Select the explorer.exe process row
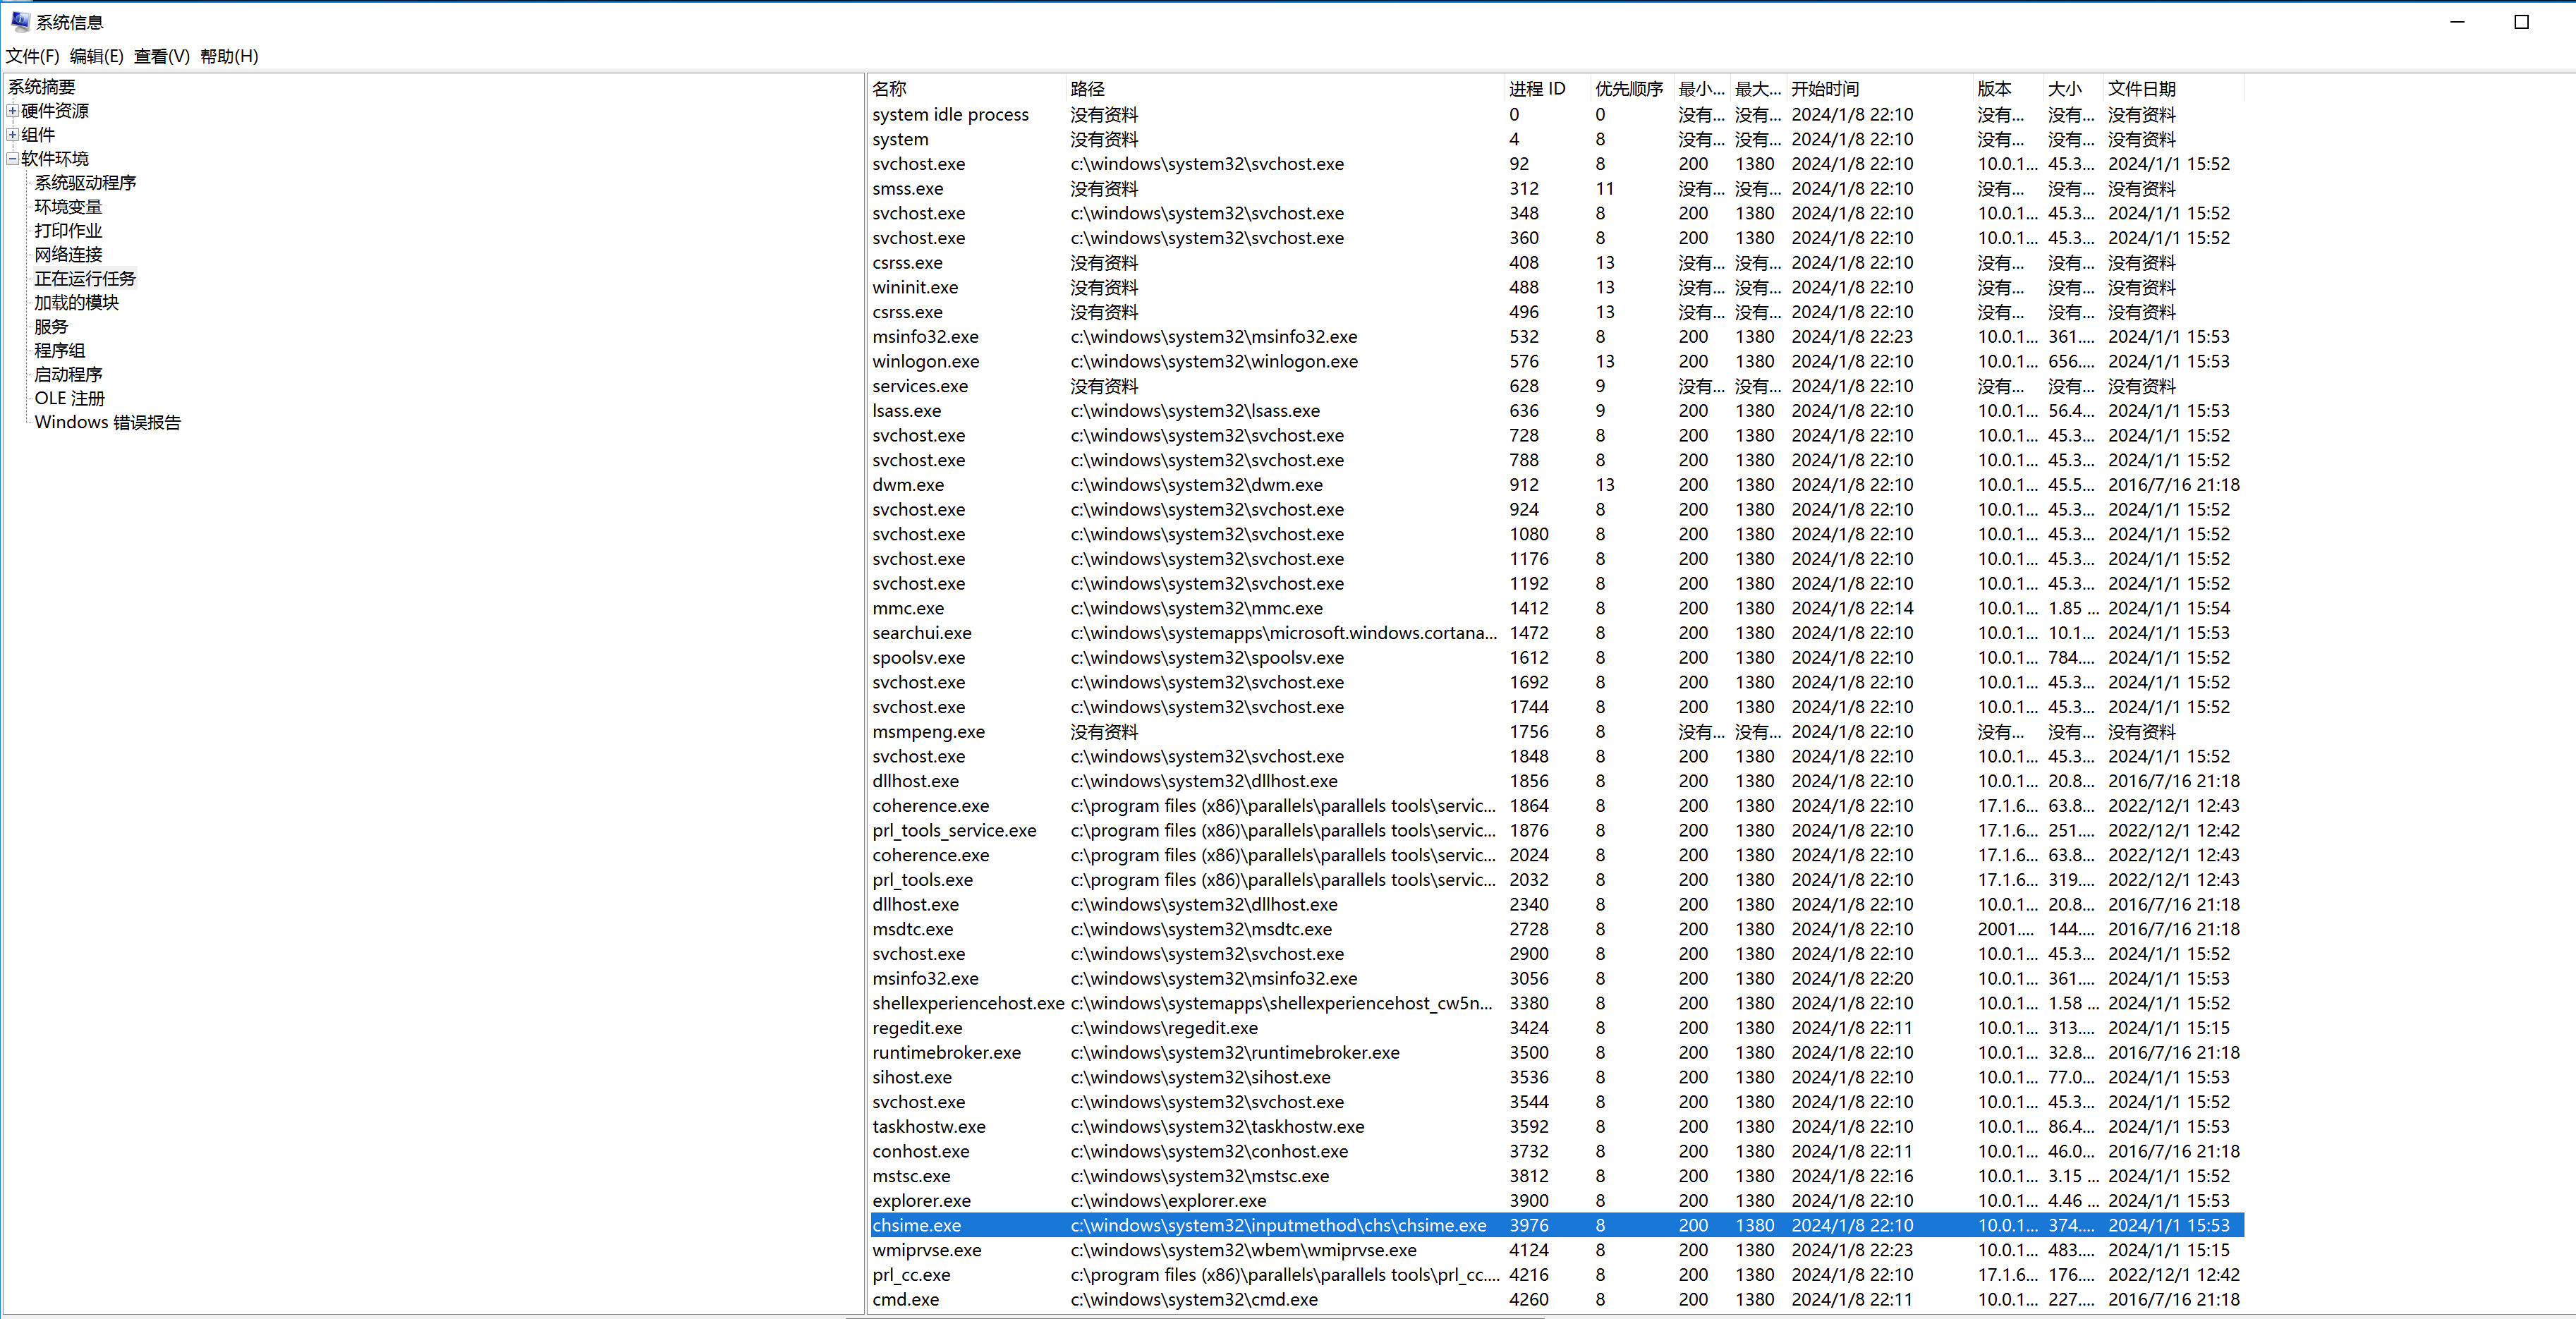 coord(921,1201)
